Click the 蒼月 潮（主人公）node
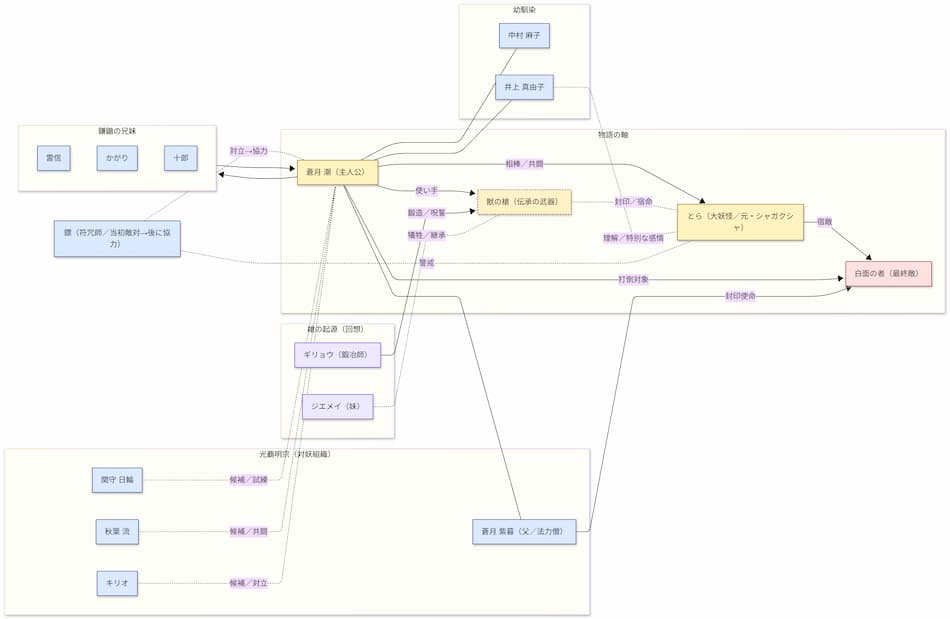This screenshot has height=619, width=950. click(x=337, y=172)
